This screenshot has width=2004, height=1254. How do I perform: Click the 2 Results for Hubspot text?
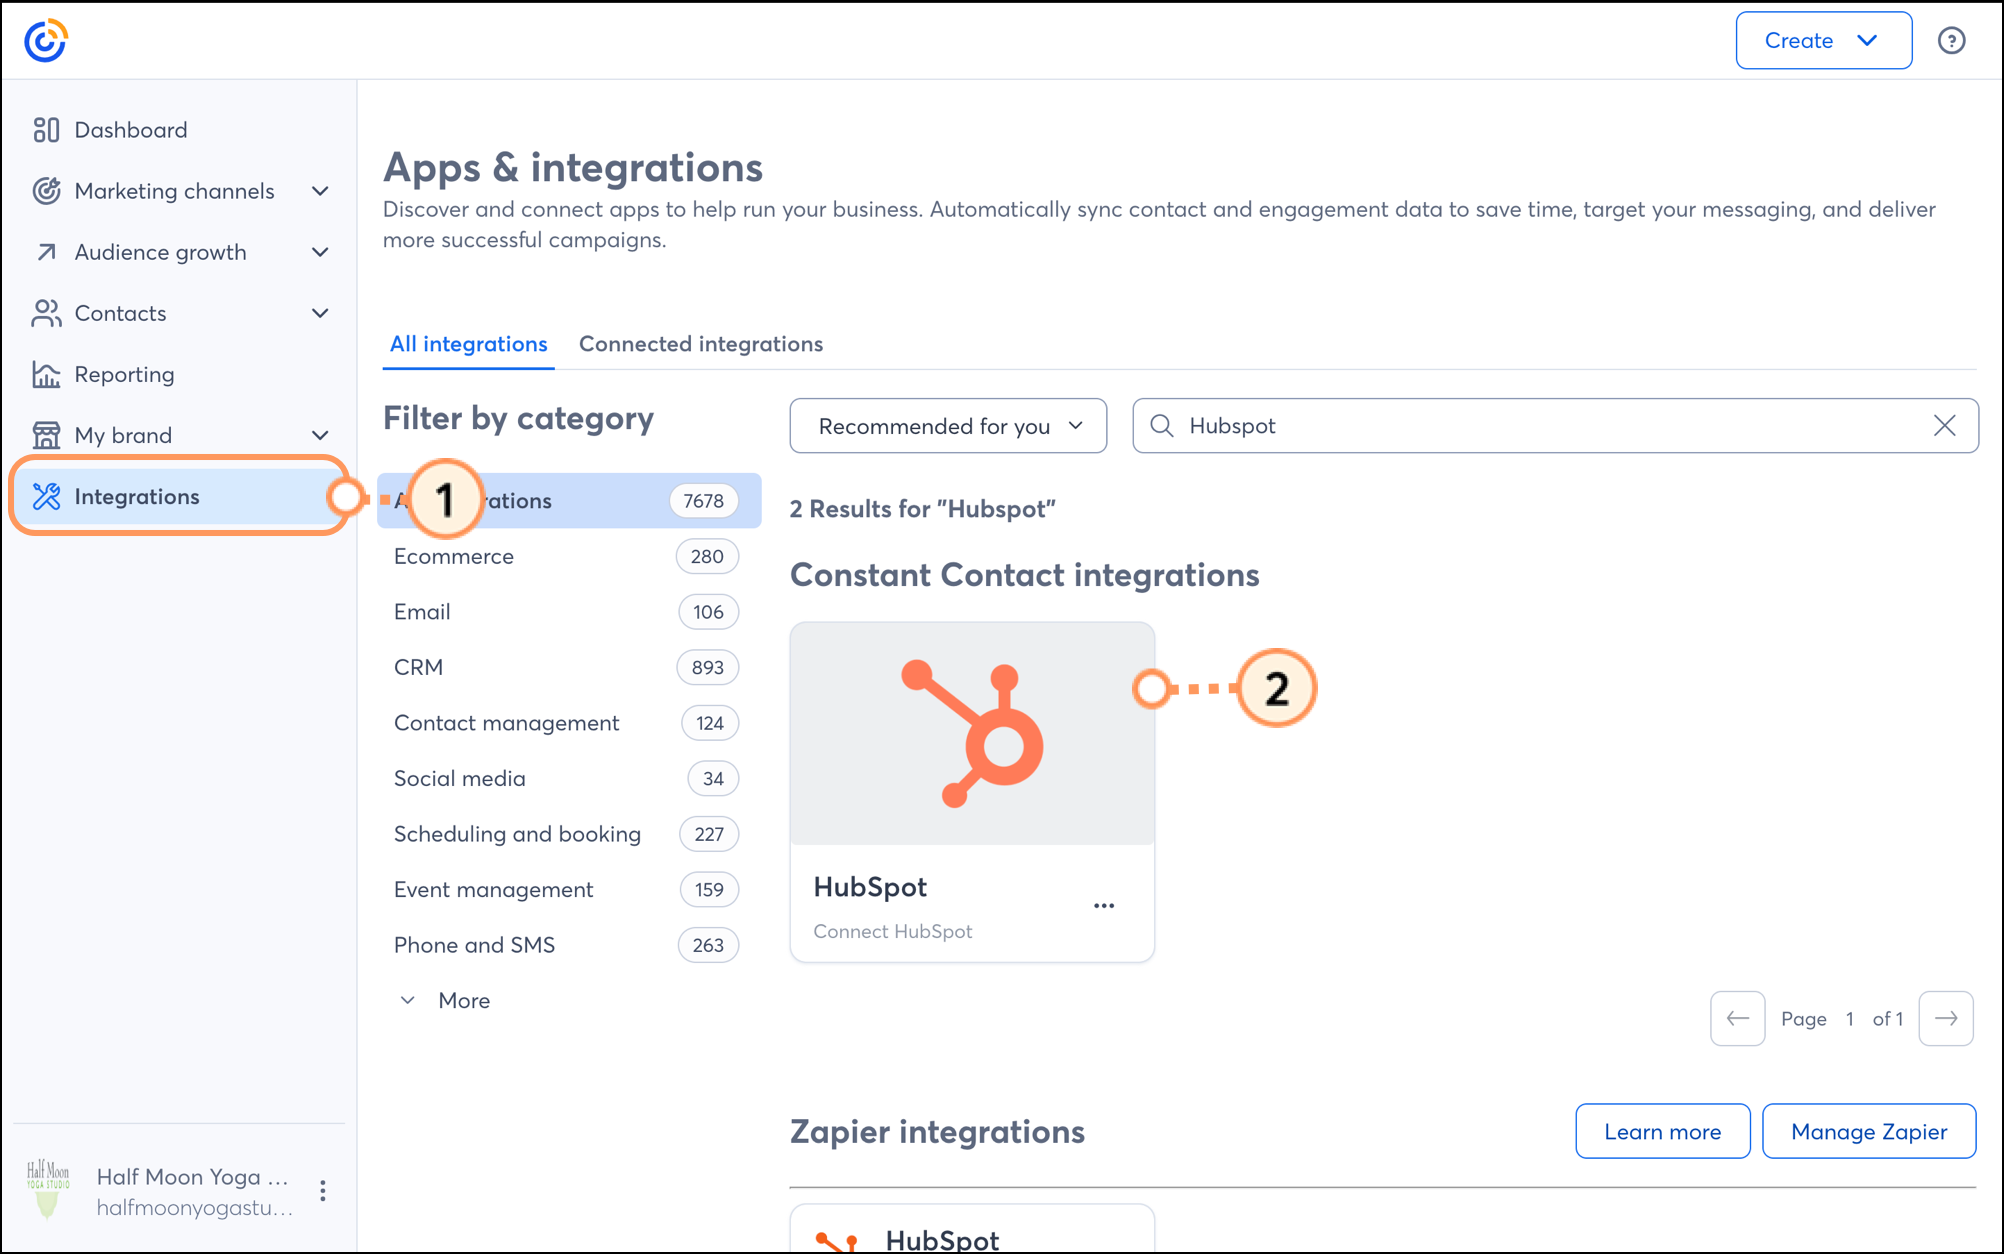(x=923, y=509)
